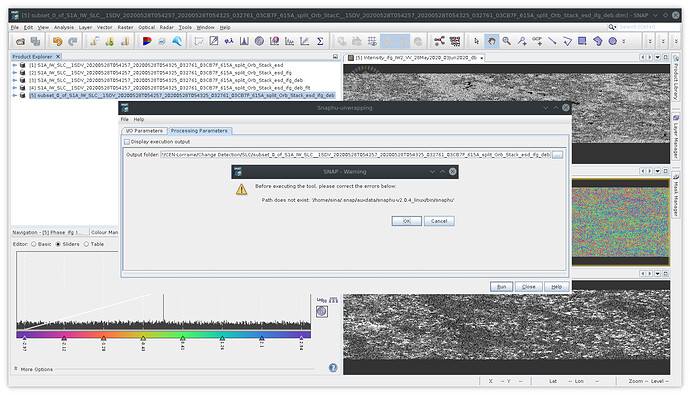690x395 pixels.
Task: Click the output folder browse button
Action: point(558,155)
